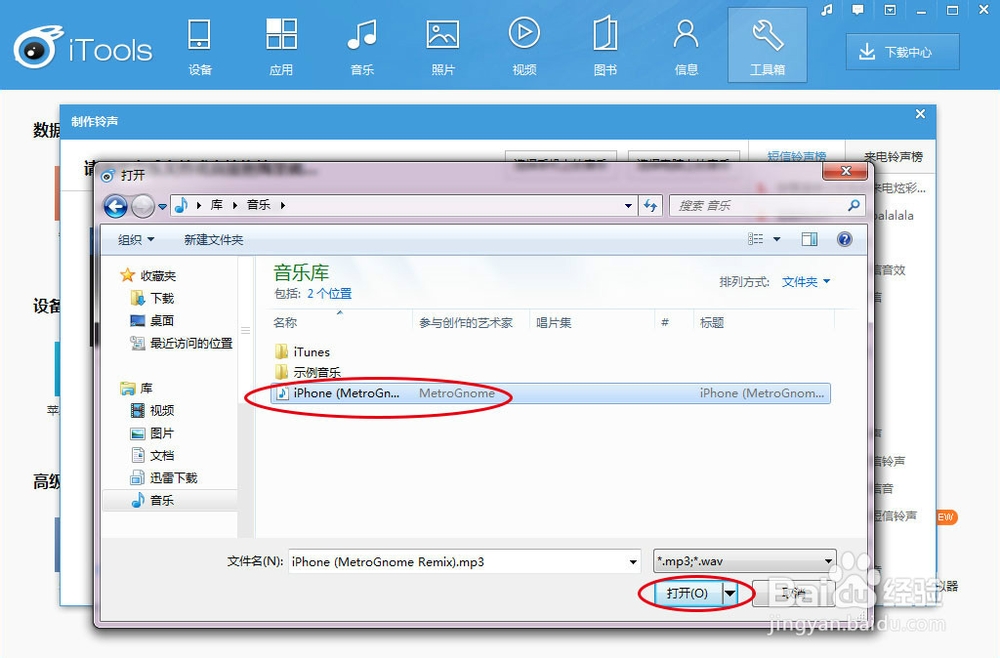Click the iTools logo

pos(83,47)
